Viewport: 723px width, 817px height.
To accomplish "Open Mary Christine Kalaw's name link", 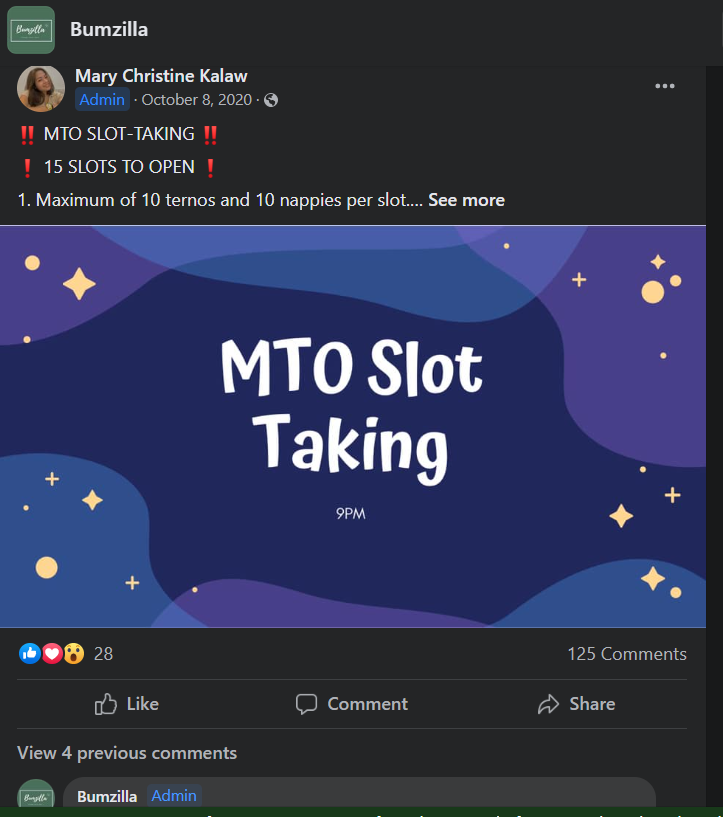I will pos(161,76).
